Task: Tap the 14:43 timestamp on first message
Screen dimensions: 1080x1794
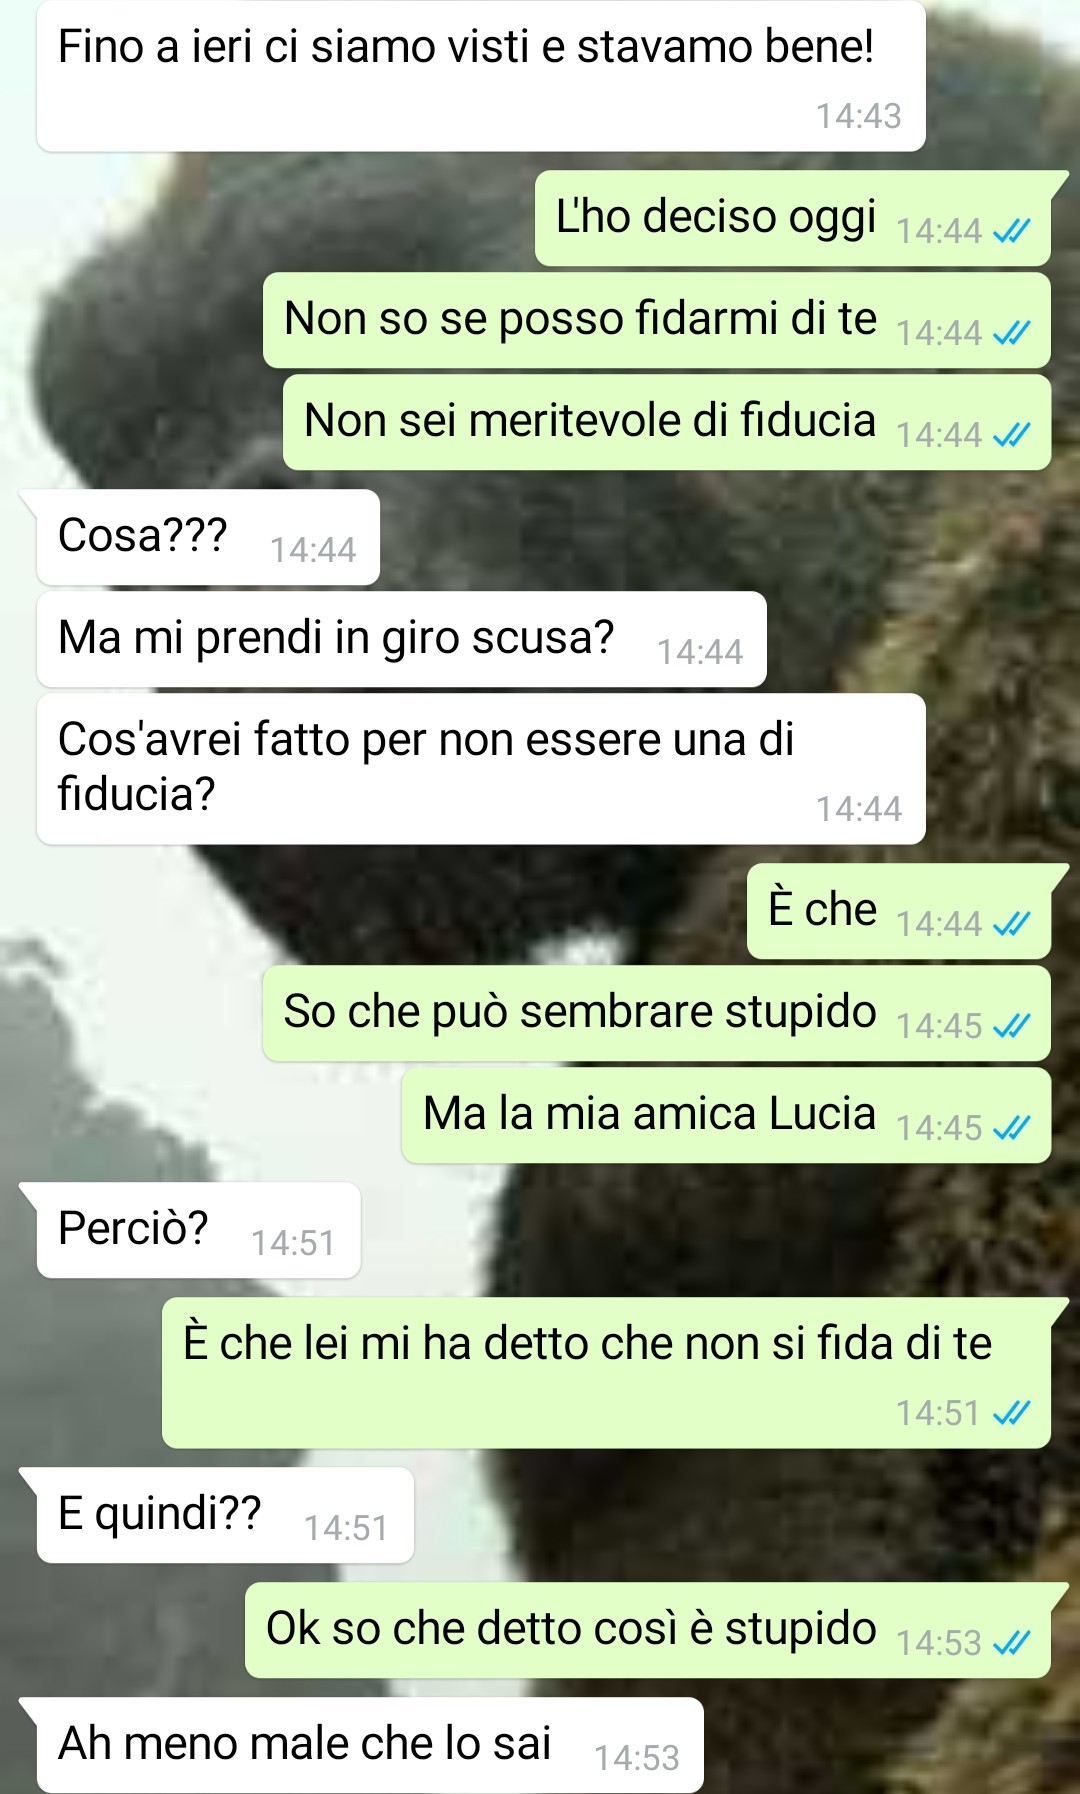Action: click(859, 116)
